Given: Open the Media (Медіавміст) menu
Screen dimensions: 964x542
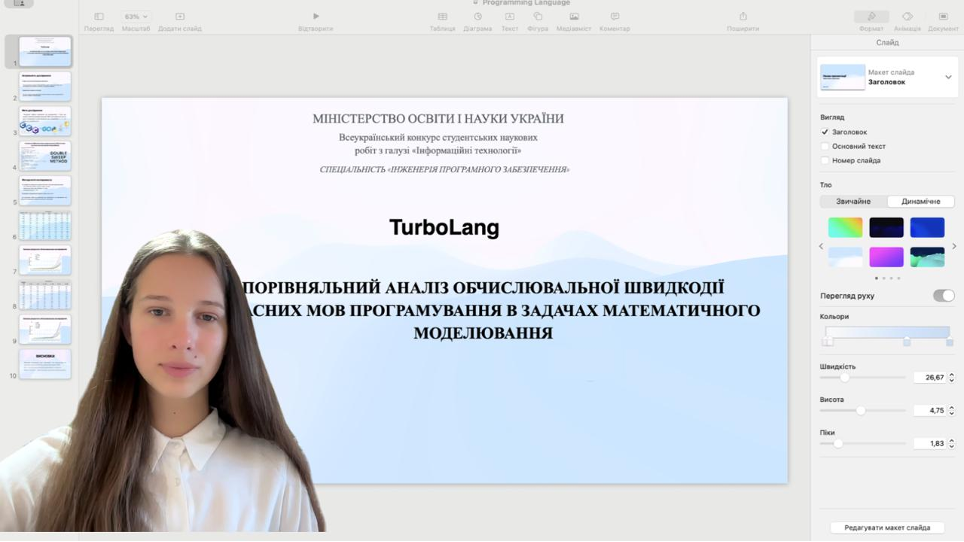Looking at the screenshot, I should [x=574, y=17].
